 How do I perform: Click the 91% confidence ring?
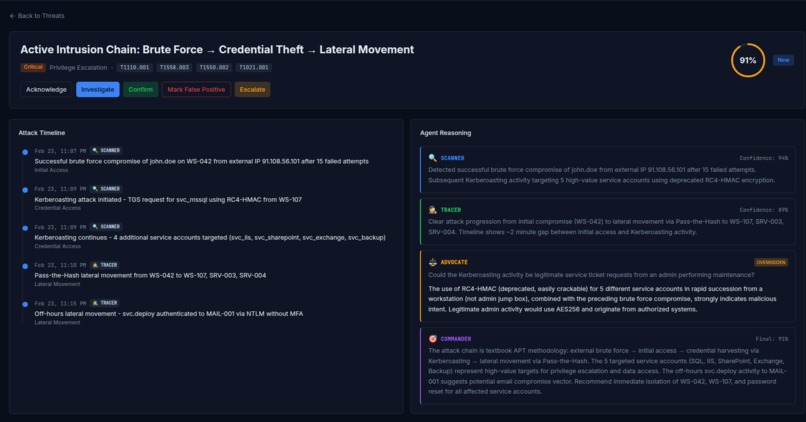point(747,60)
